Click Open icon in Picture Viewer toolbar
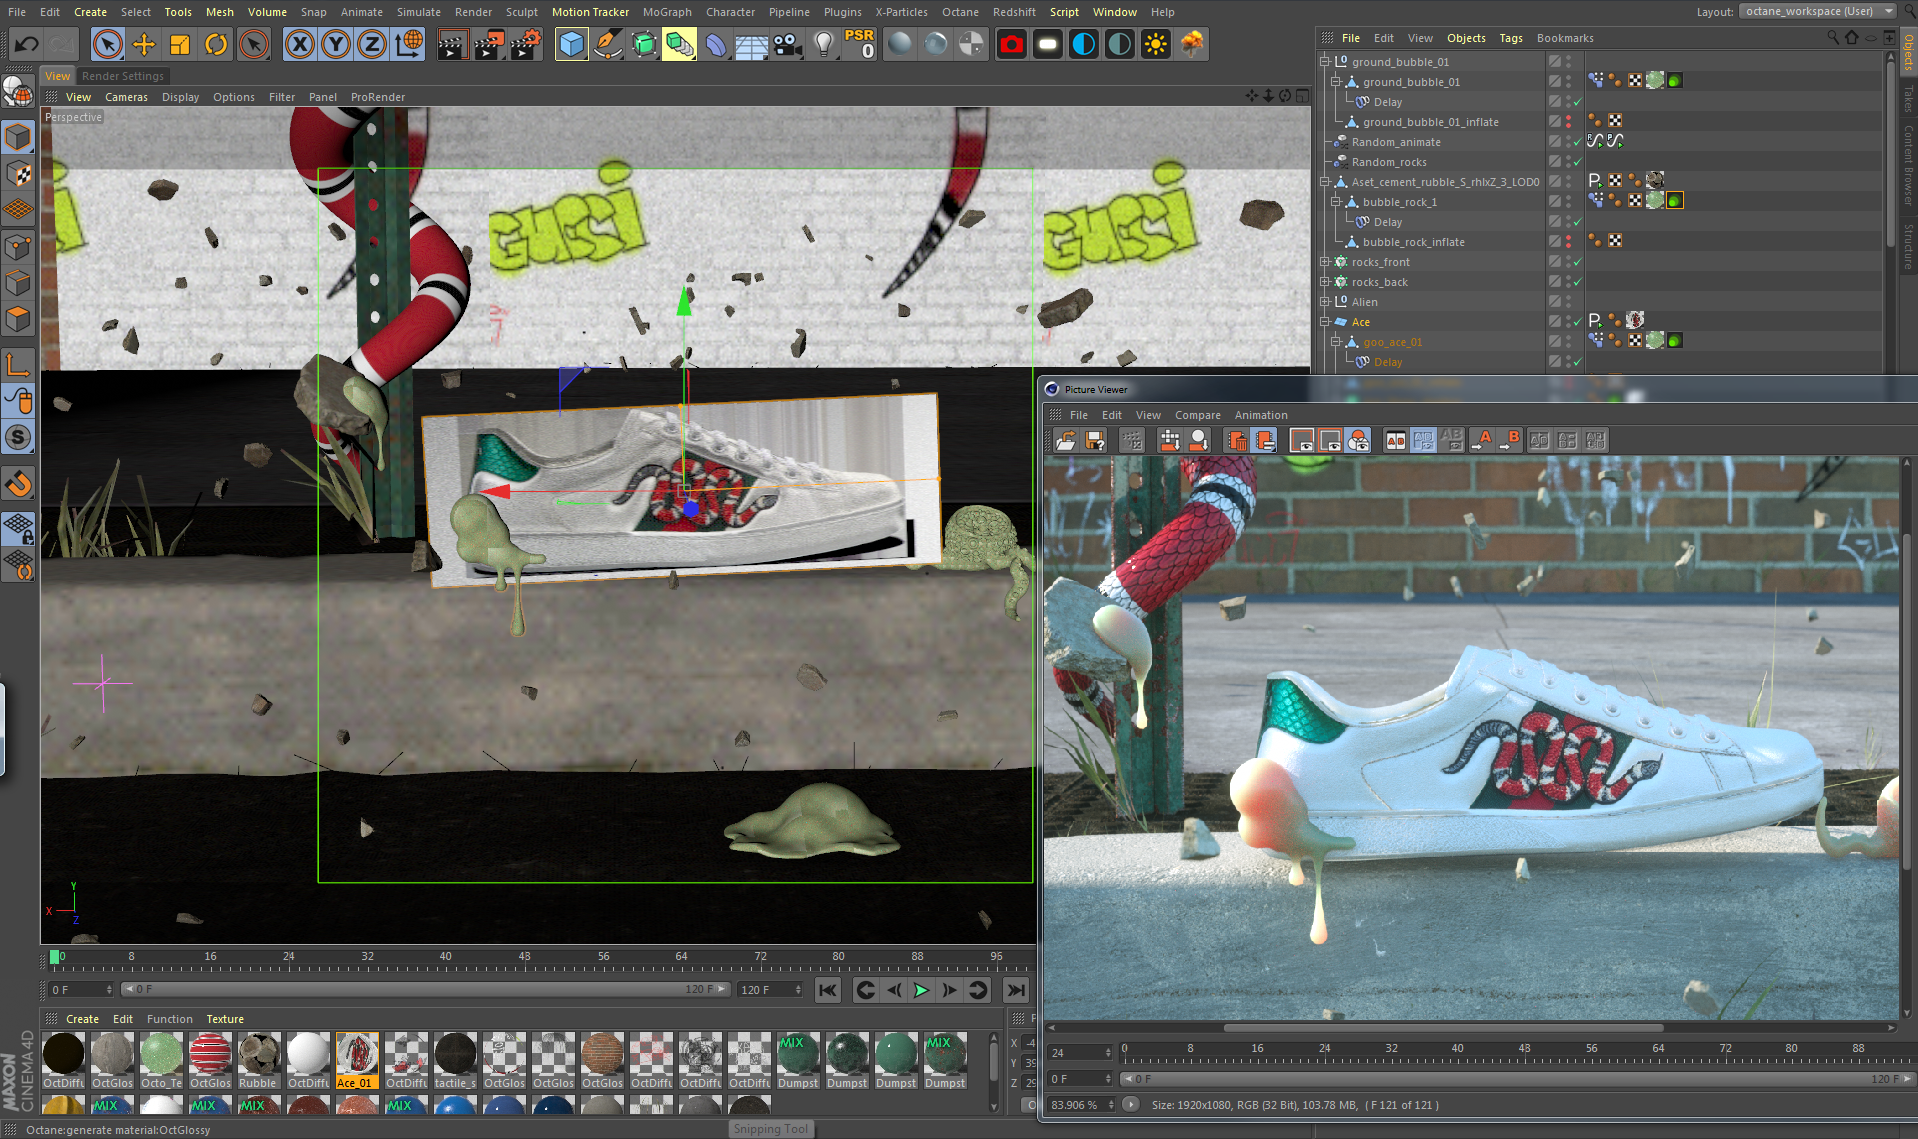 pyautogui.click(x=1066, y=440)
